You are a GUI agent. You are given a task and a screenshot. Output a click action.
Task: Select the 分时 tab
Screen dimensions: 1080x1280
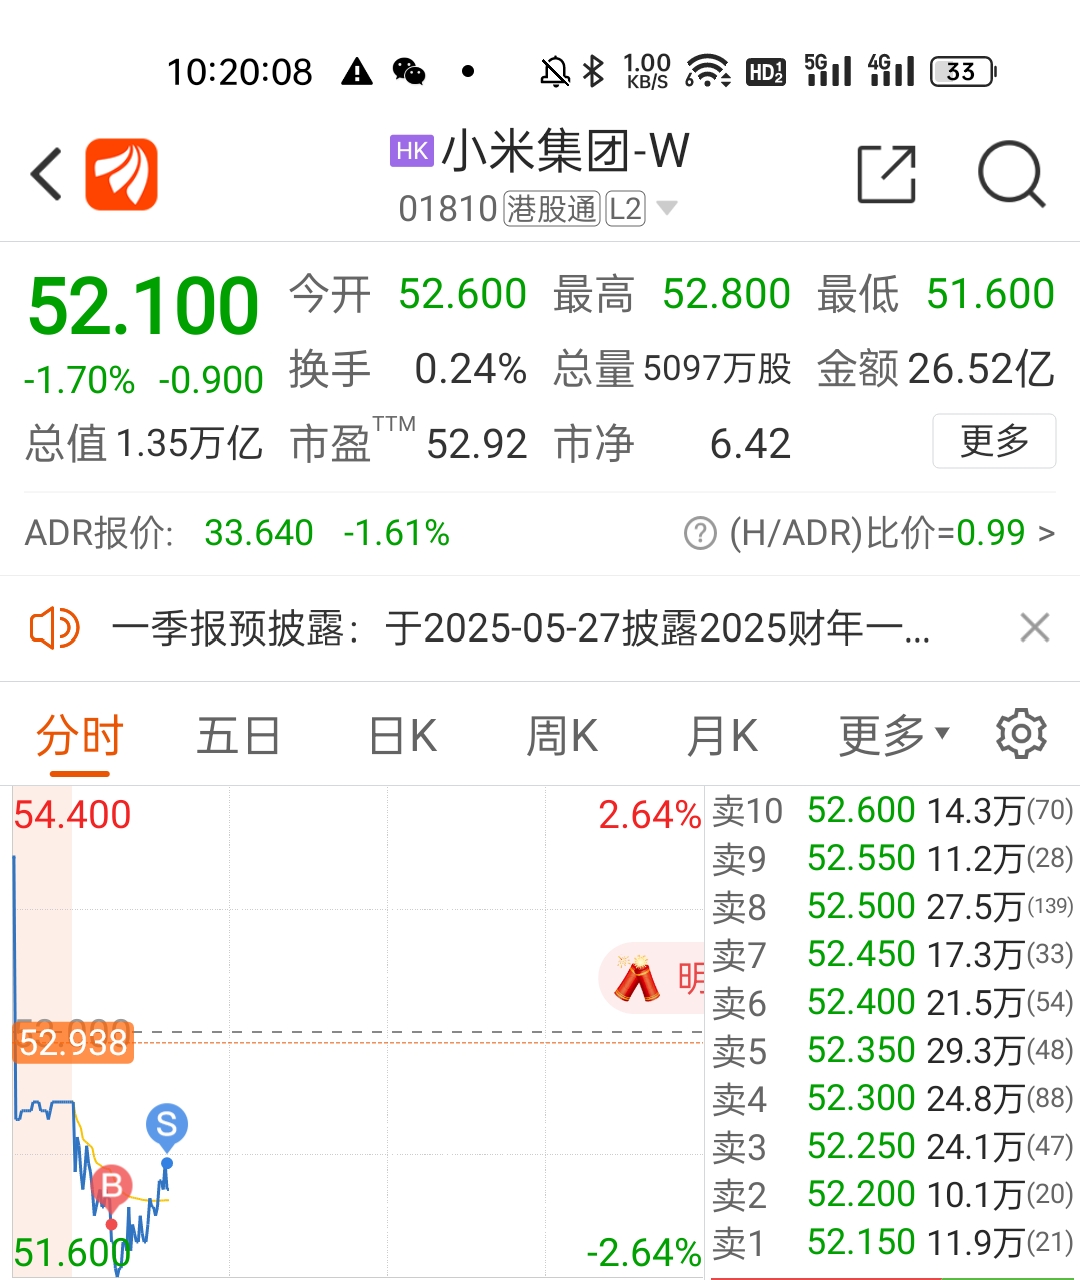(79, 737)
